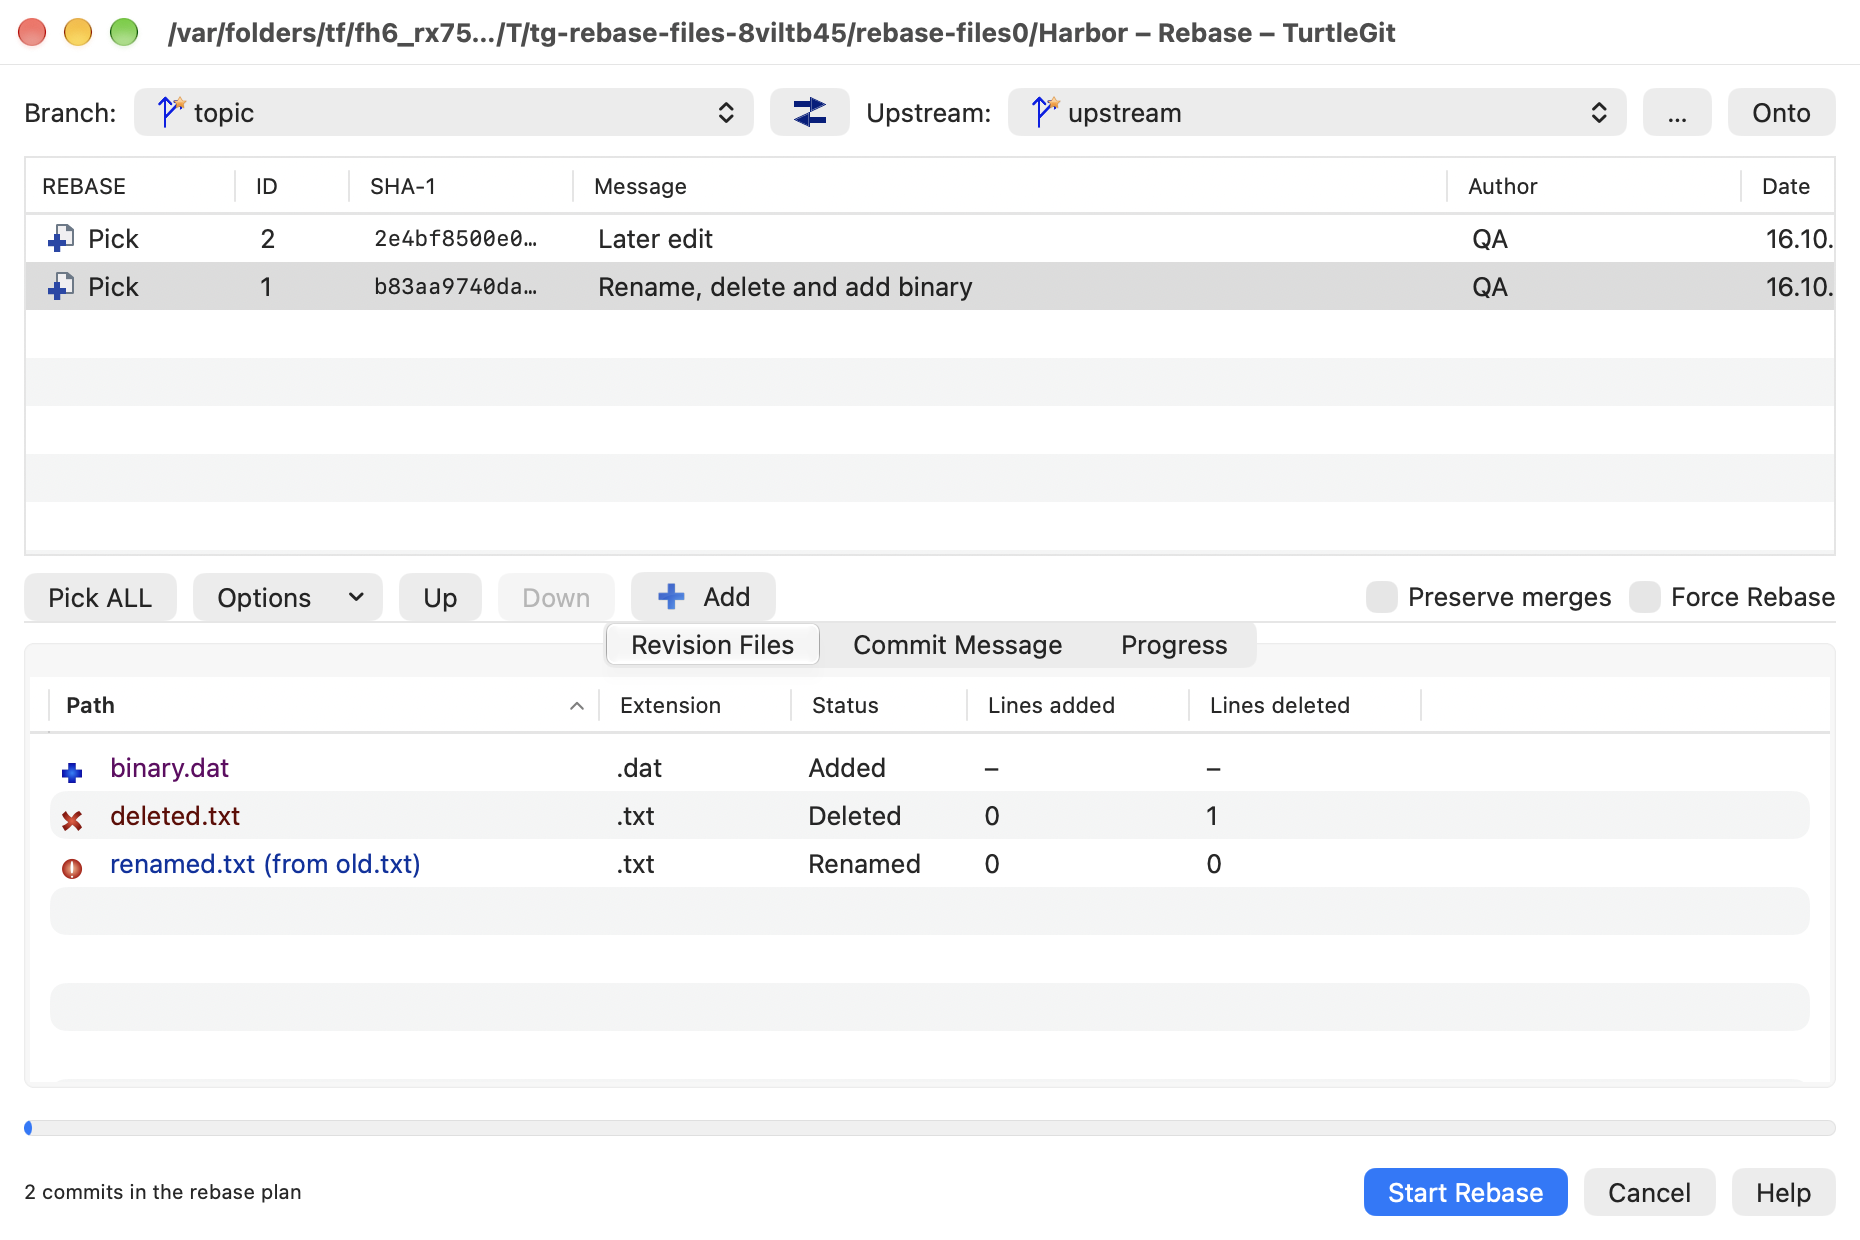Toggle the Force Rebase checkbox

(x=1645, y=597)
